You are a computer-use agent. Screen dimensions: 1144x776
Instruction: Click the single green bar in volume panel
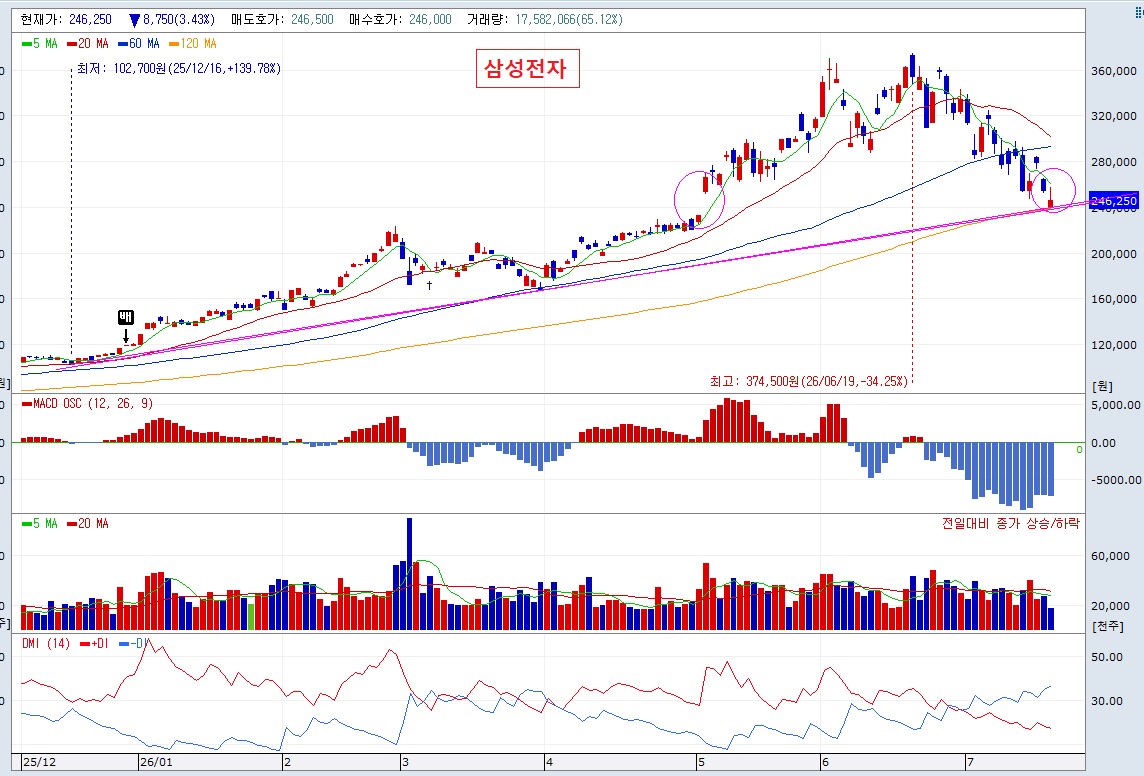252,617
